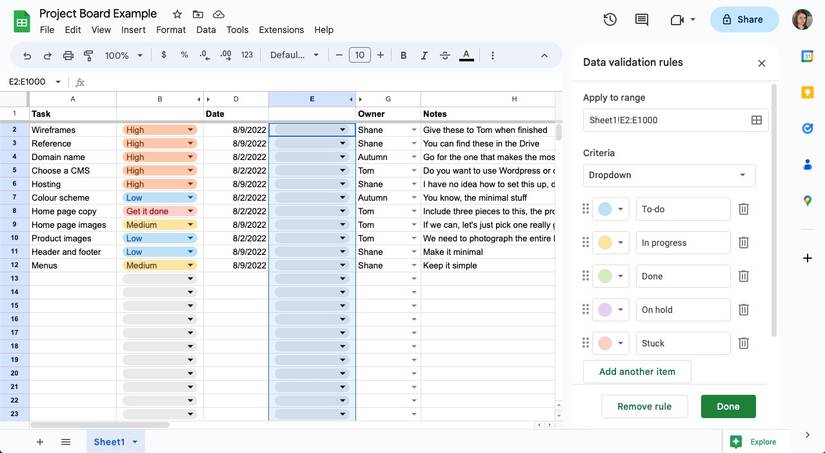Open the Wireframes row owner Shane dropdown

[x=414, y=130]
